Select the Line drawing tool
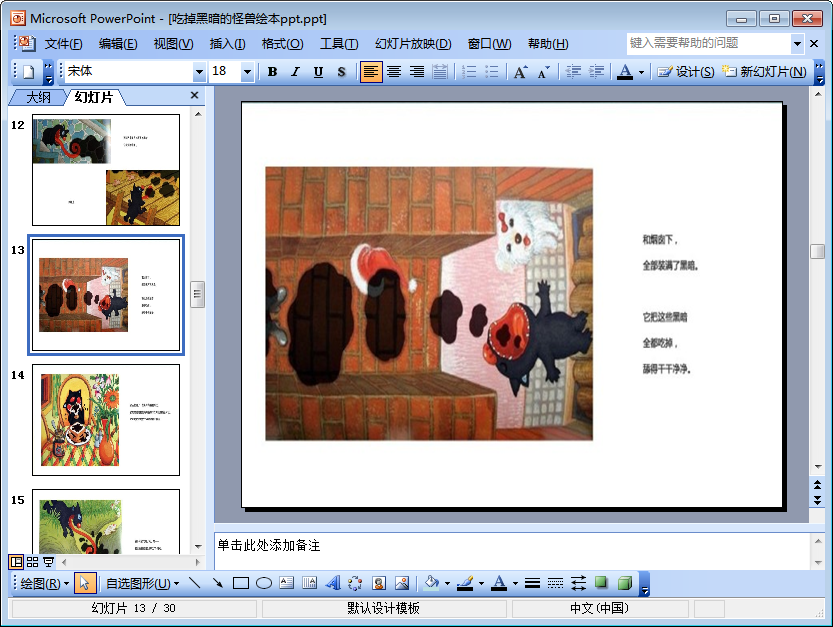 click(195, 583)
